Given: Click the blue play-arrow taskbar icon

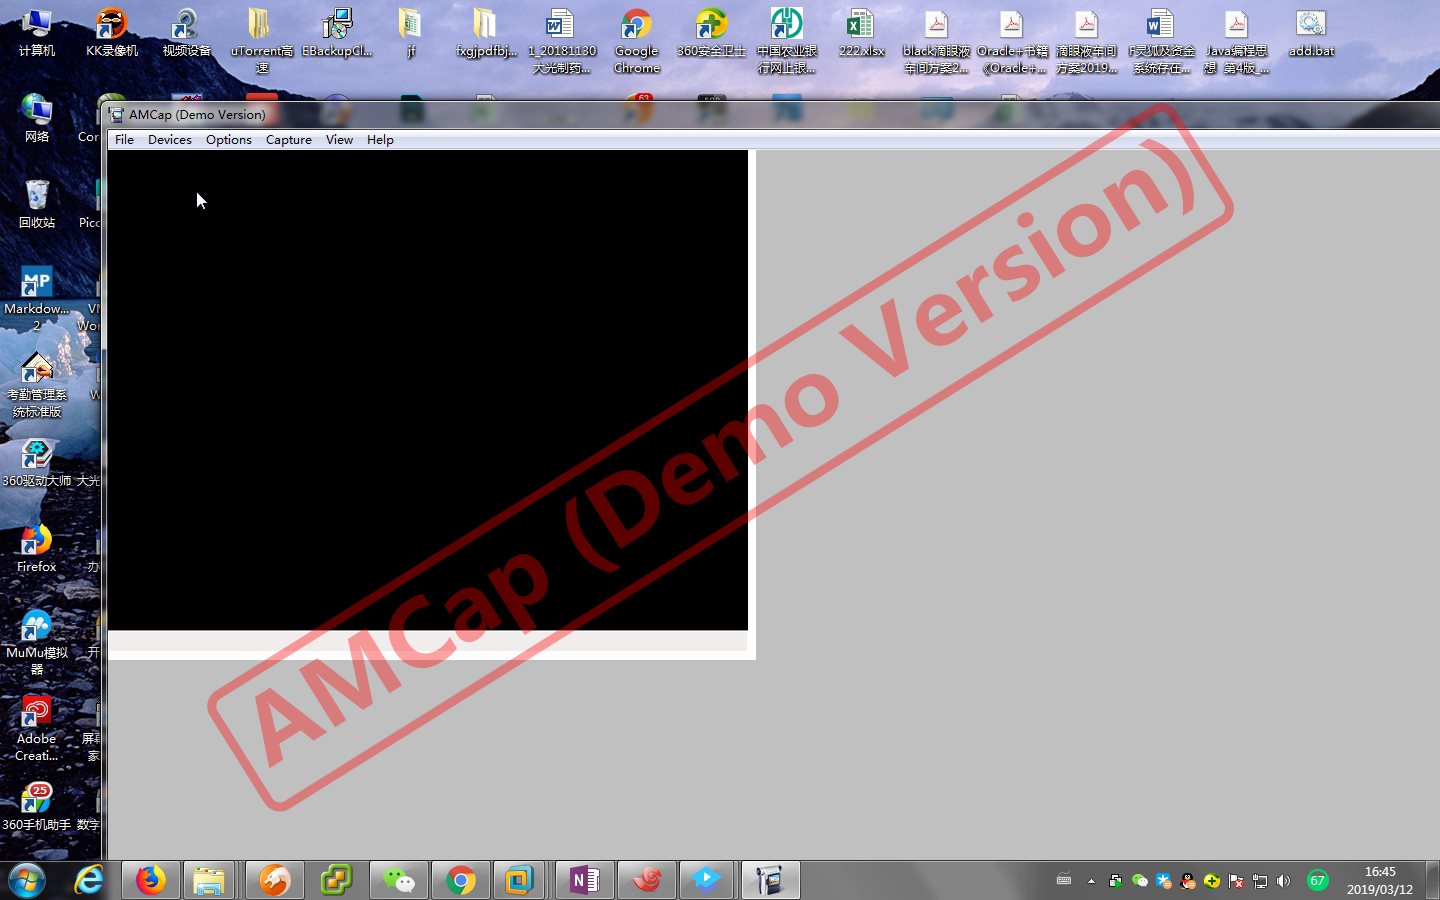Looking at the screenshot, I should pyautogui.click(x=707, y=880).
